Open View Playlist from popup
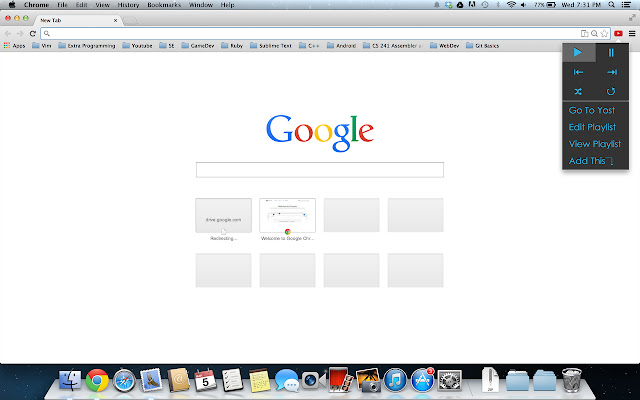The width and height of the screenshot is (640, 400). (x=595, y=144)
